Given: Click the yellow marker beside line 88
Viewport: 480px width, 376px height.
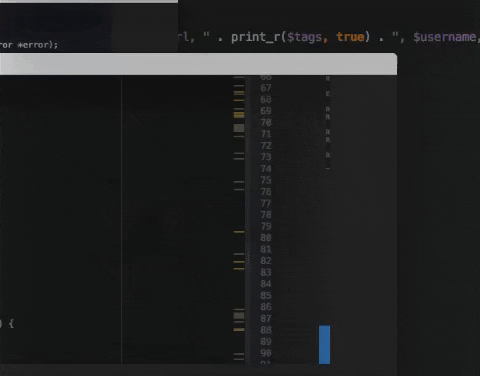Looking at the screenshot, I should pos(239,330).
